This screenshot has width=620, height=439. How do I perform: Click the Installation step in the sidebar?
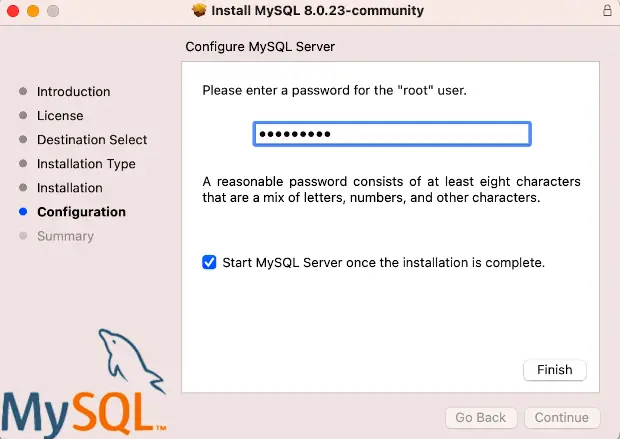(x=70, y=188)
